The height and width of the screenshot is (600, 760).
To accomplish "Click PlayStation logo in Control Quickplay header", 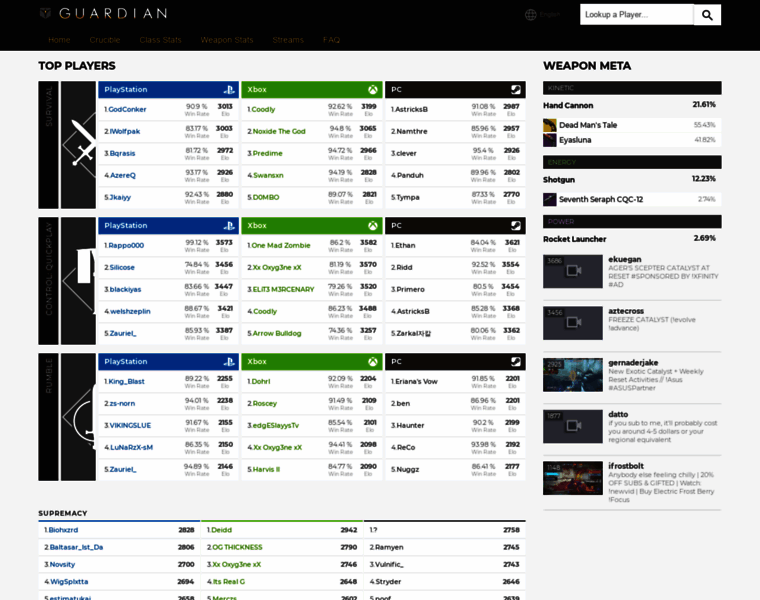I will pos(229,226).
